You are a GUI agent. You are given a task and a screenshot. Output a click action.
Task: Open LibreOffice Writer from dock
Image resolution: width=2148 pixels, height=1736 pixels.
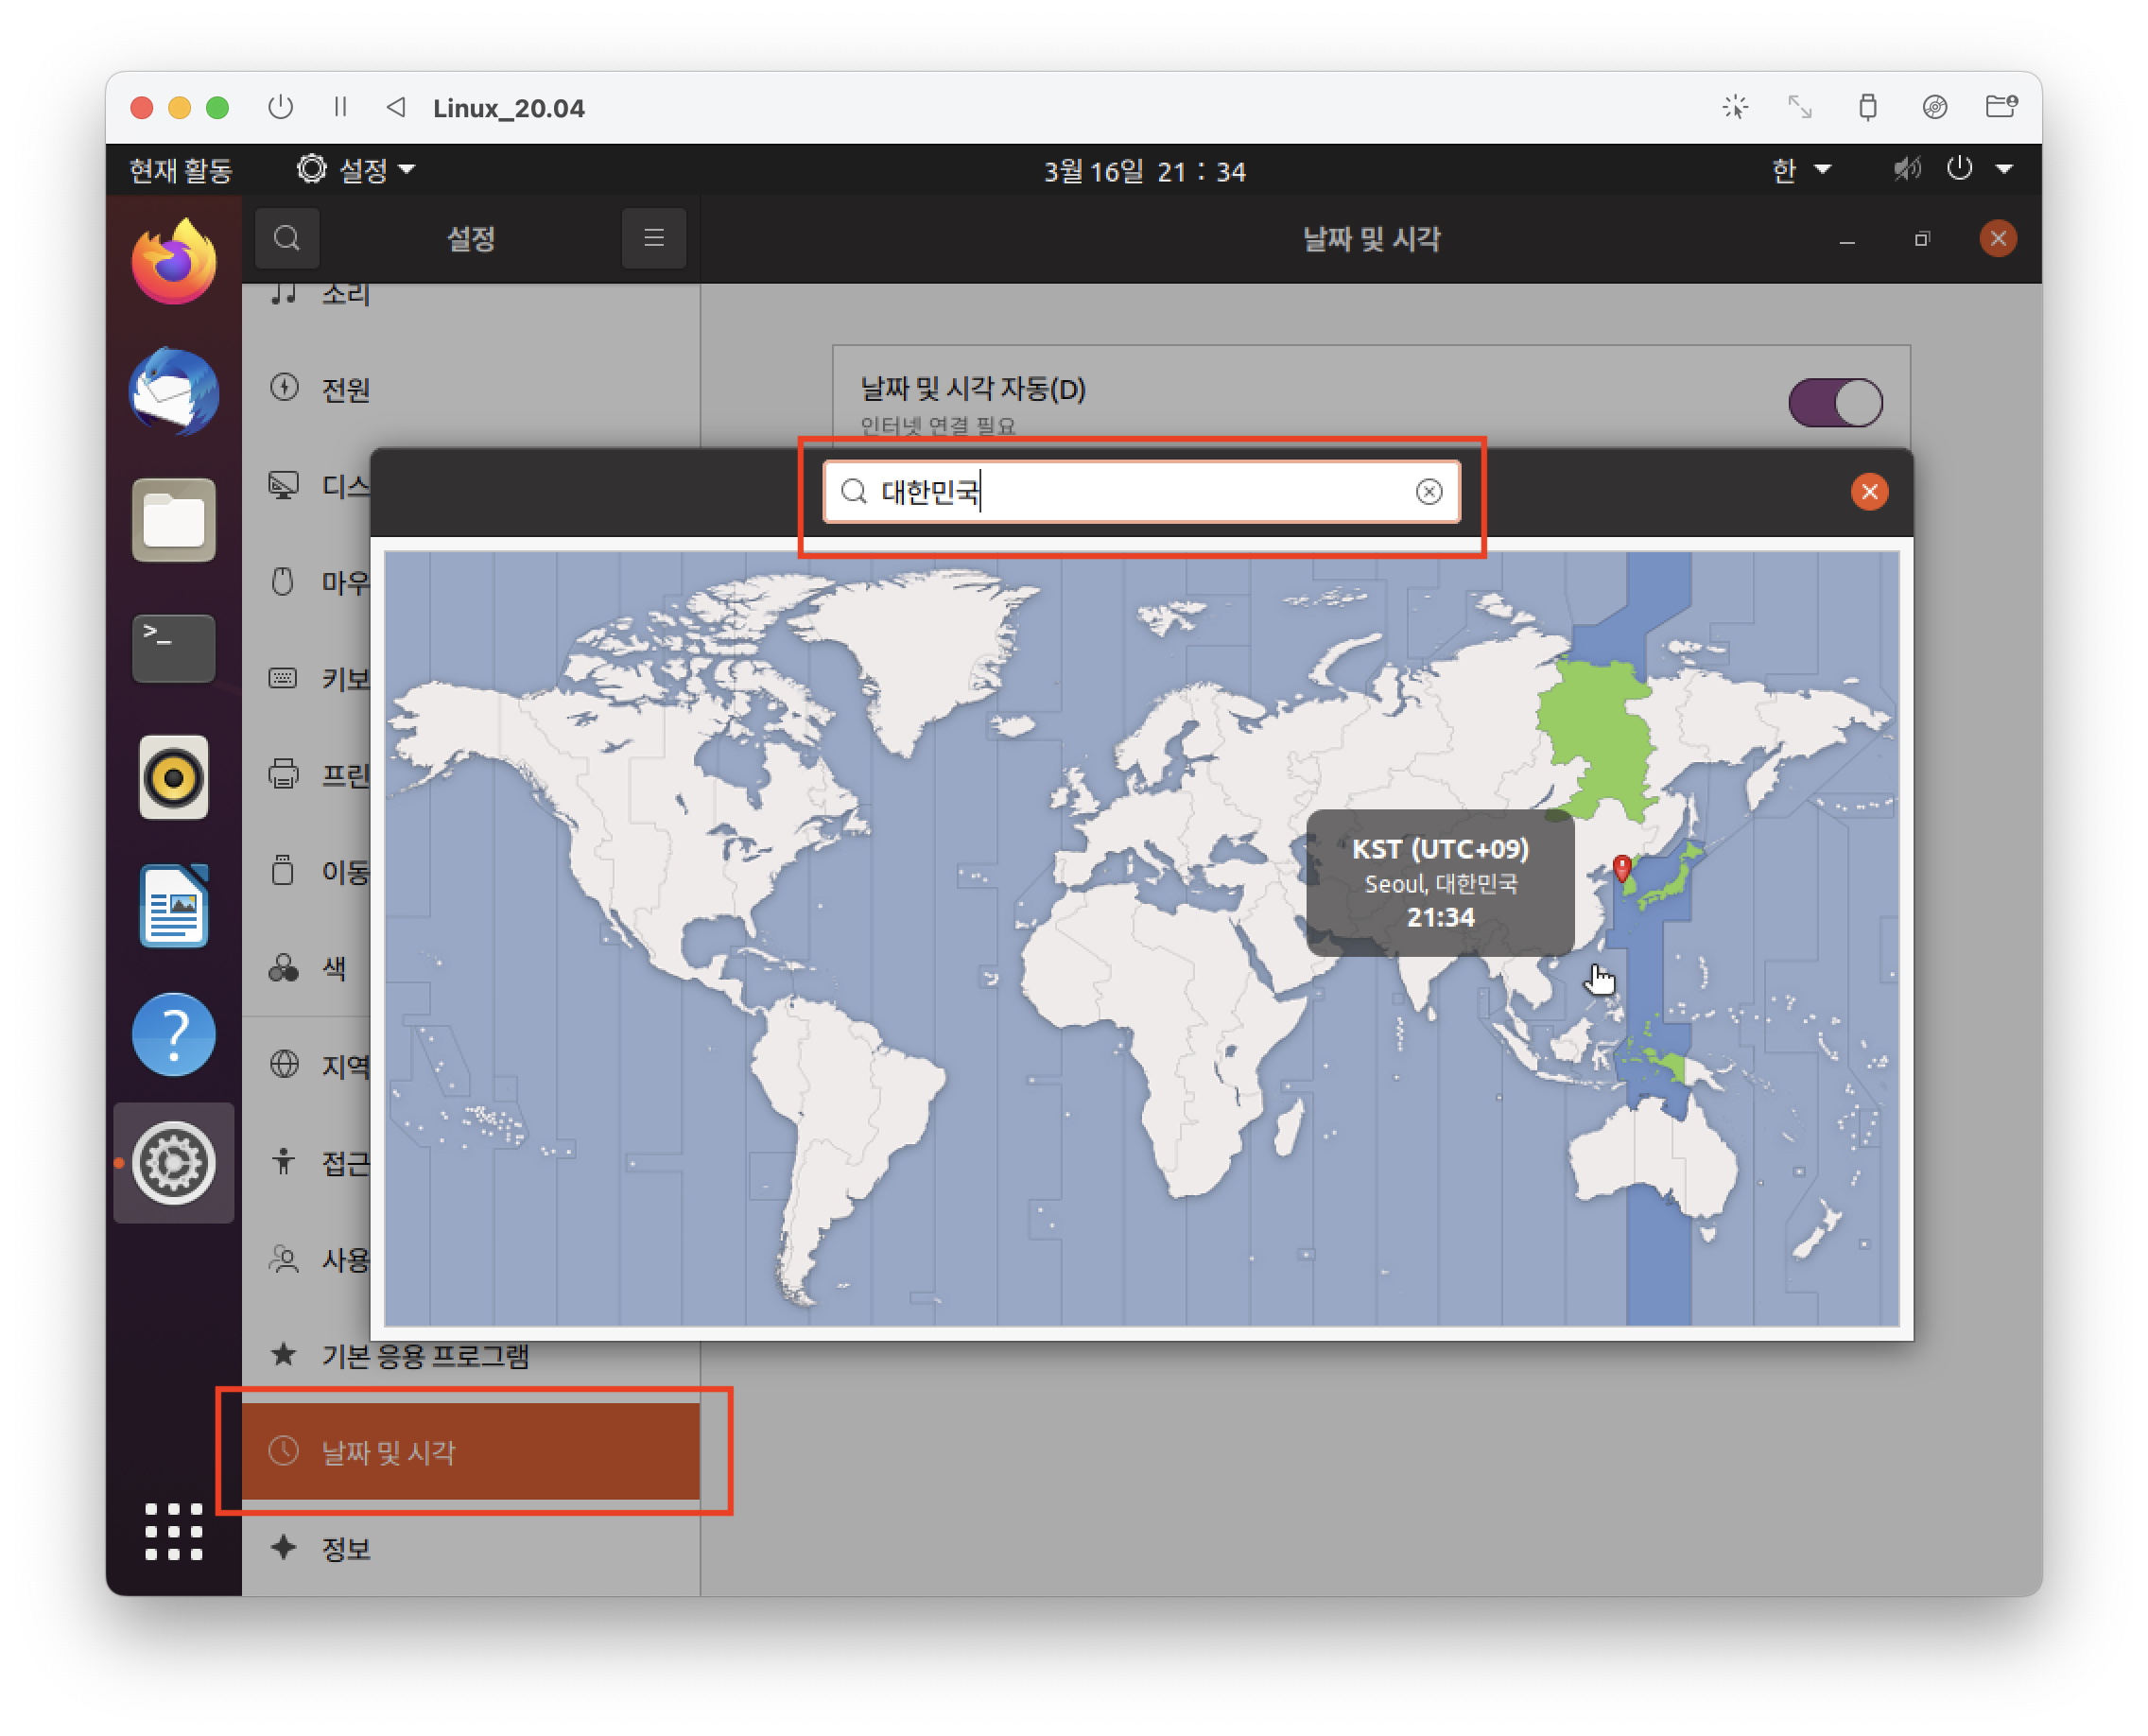[174, 906]
